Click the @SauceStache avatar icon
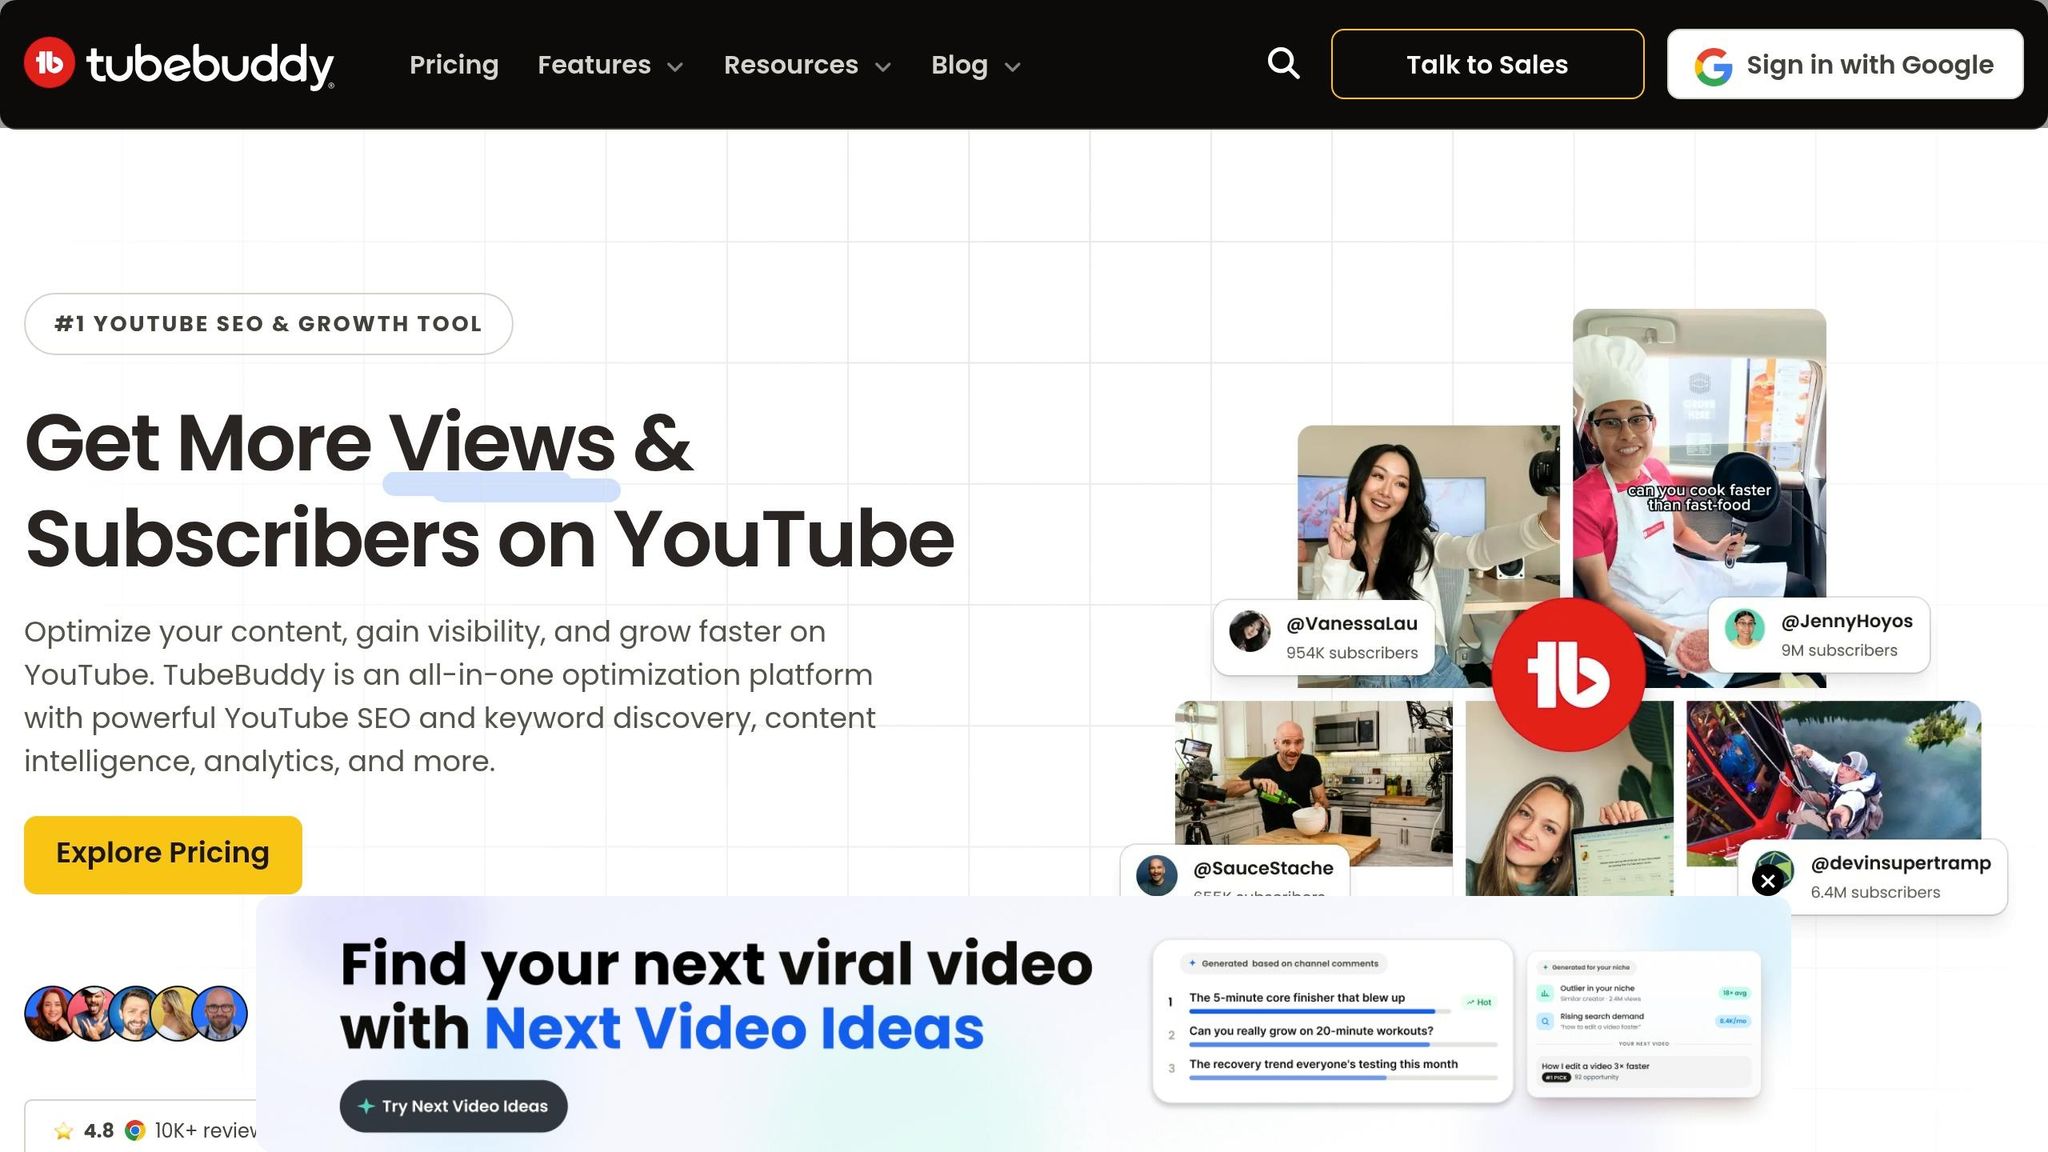The width and height of the screenshot is (2048, 1152). click(1157, 875)
